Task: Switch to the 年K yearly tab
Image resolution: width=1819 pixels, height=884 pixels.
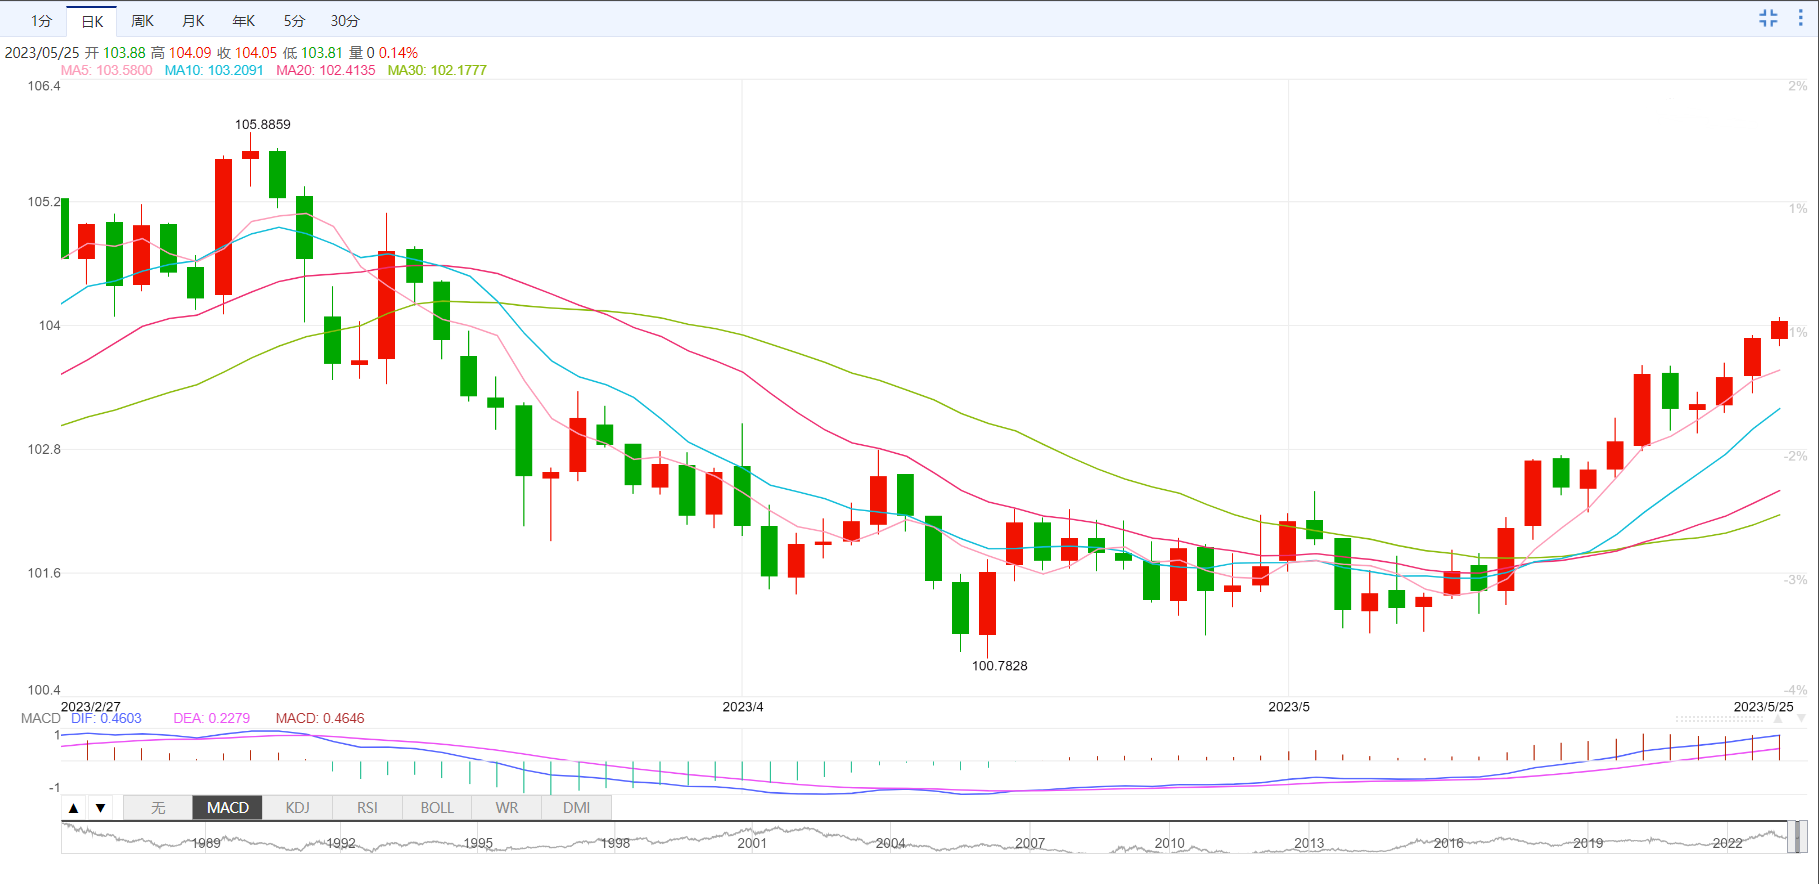Action: click(243, 21)
